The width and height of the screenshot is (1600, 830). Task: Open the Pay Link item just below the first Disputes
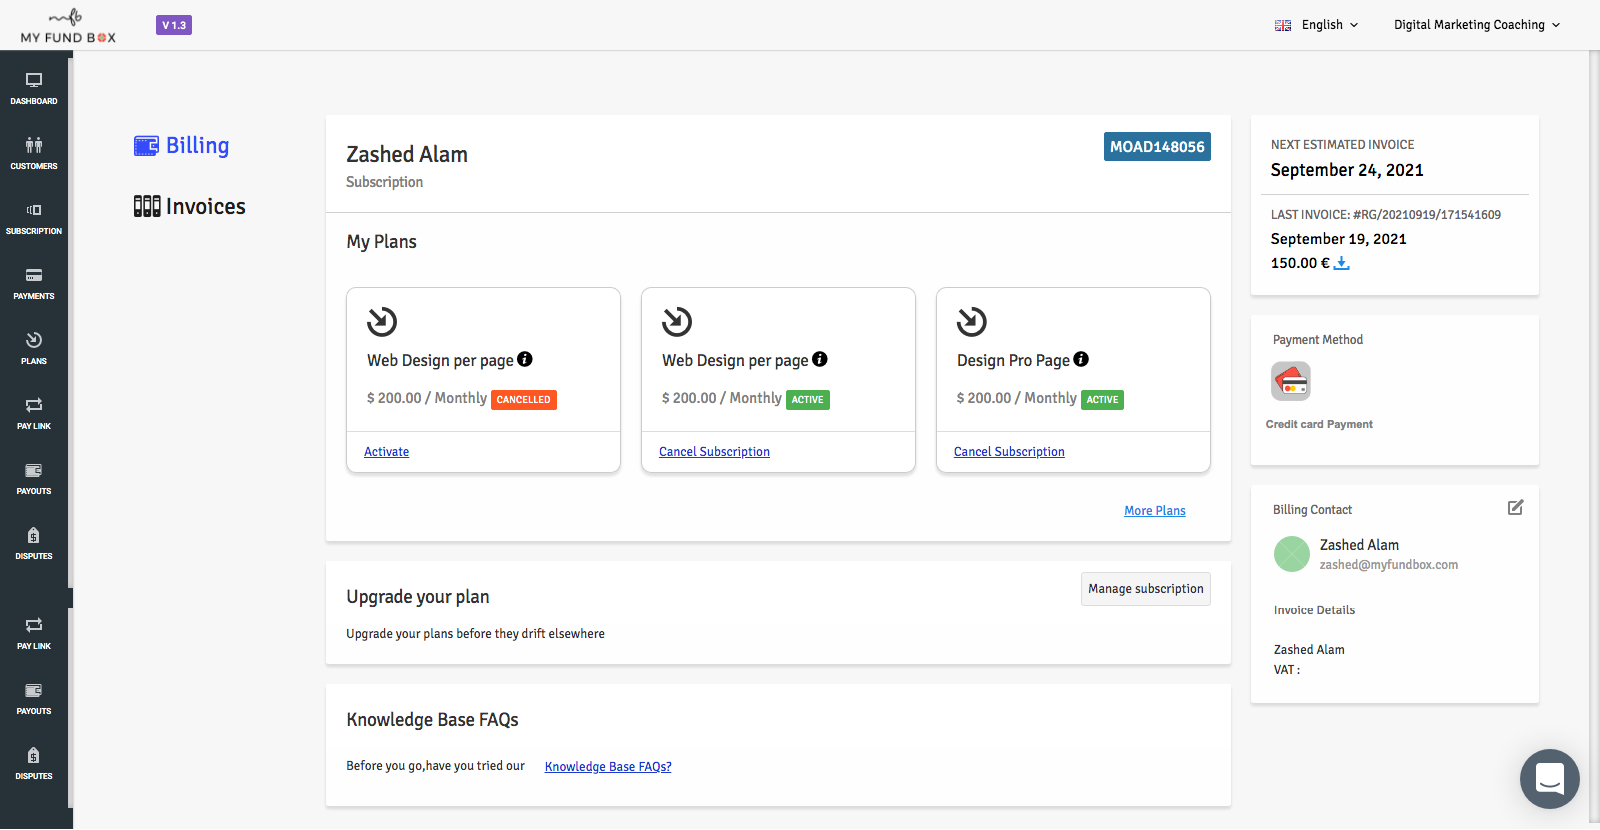click(x=34, y=633)
